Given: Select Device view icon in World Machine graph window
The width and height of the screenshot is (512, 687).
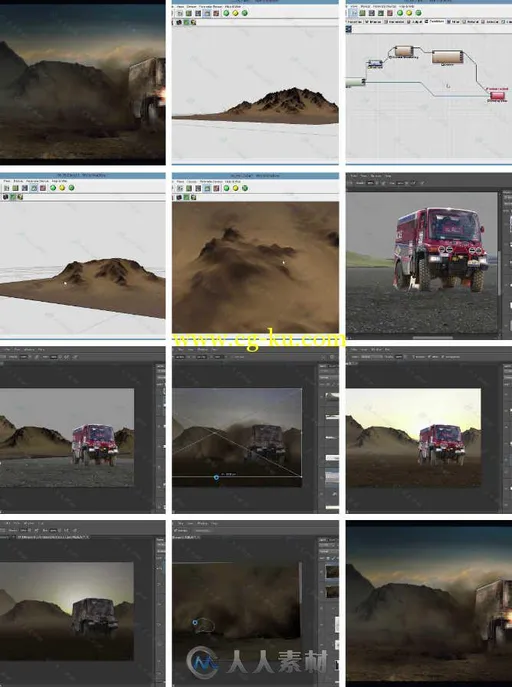Looking at the screenshot, I should 354,13.
